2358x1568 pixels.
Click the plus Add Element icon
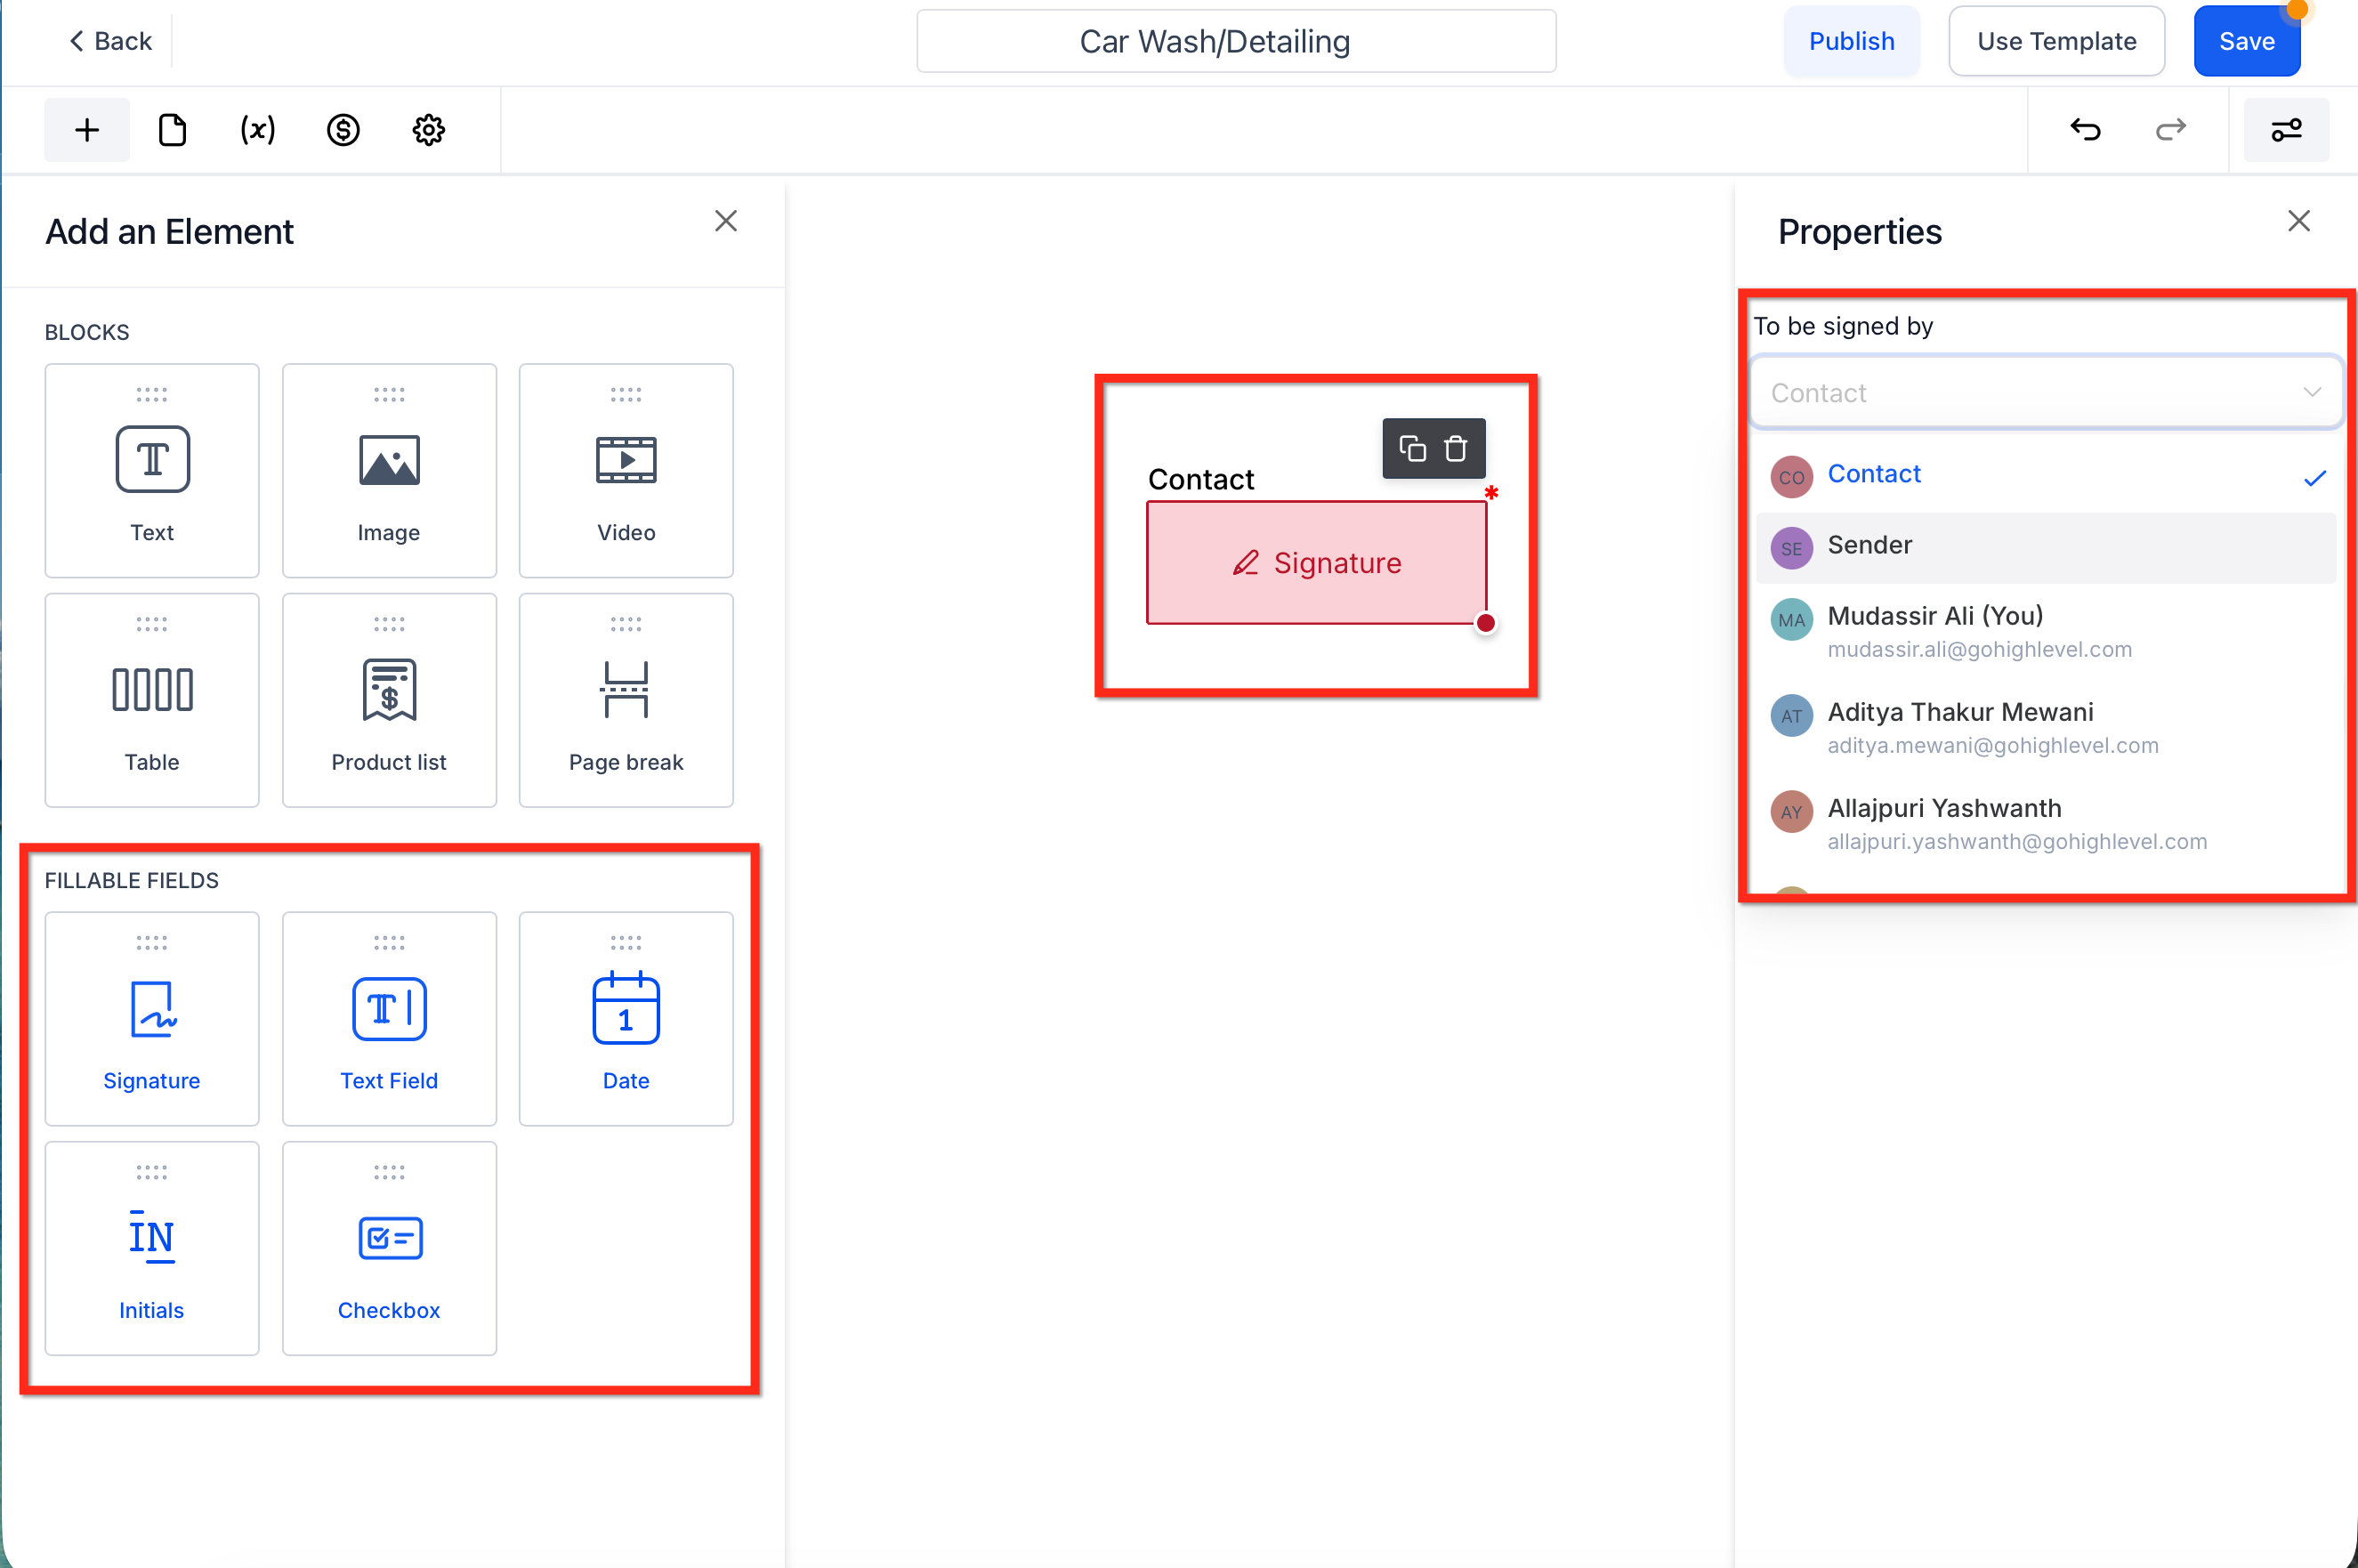pyautogui.click(x=87, y=130)
